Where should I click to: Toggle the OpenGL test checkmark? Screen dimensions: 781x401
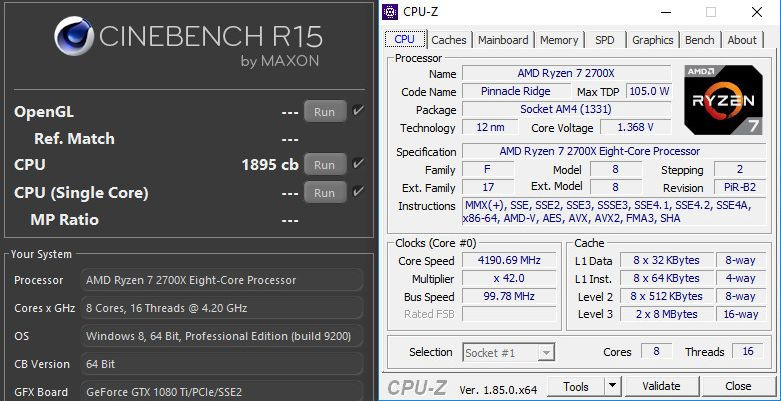coord(359,111)
